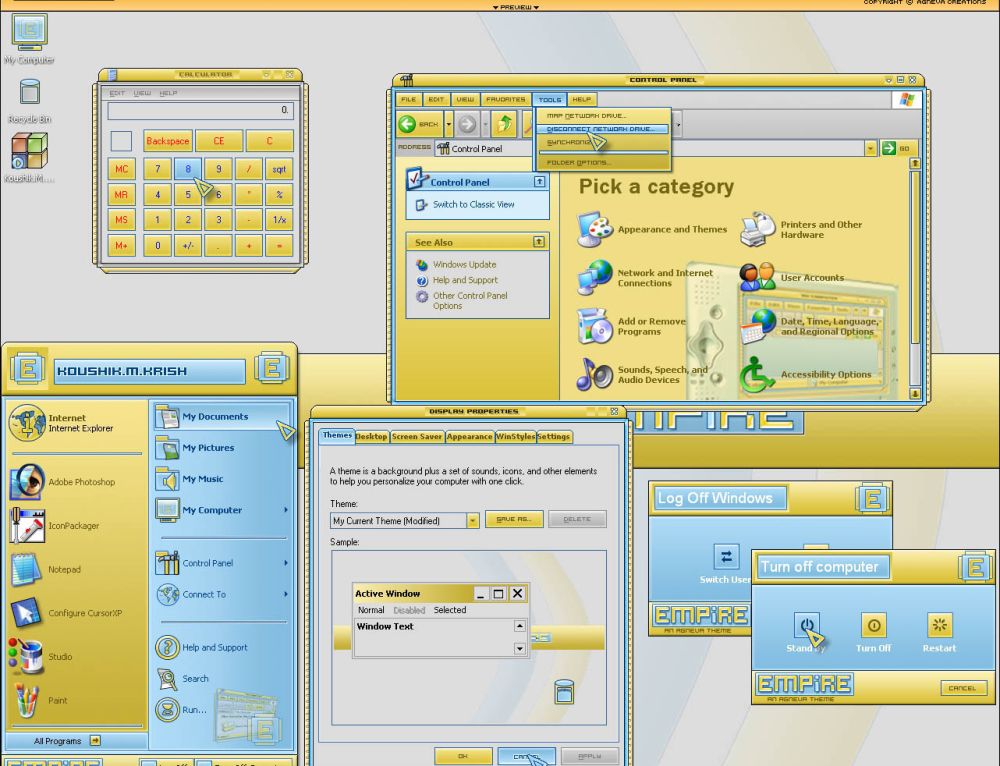Click the Switch to Classic View link
The width and height of the screenshot is (1000, 766).
pos(473,204)
